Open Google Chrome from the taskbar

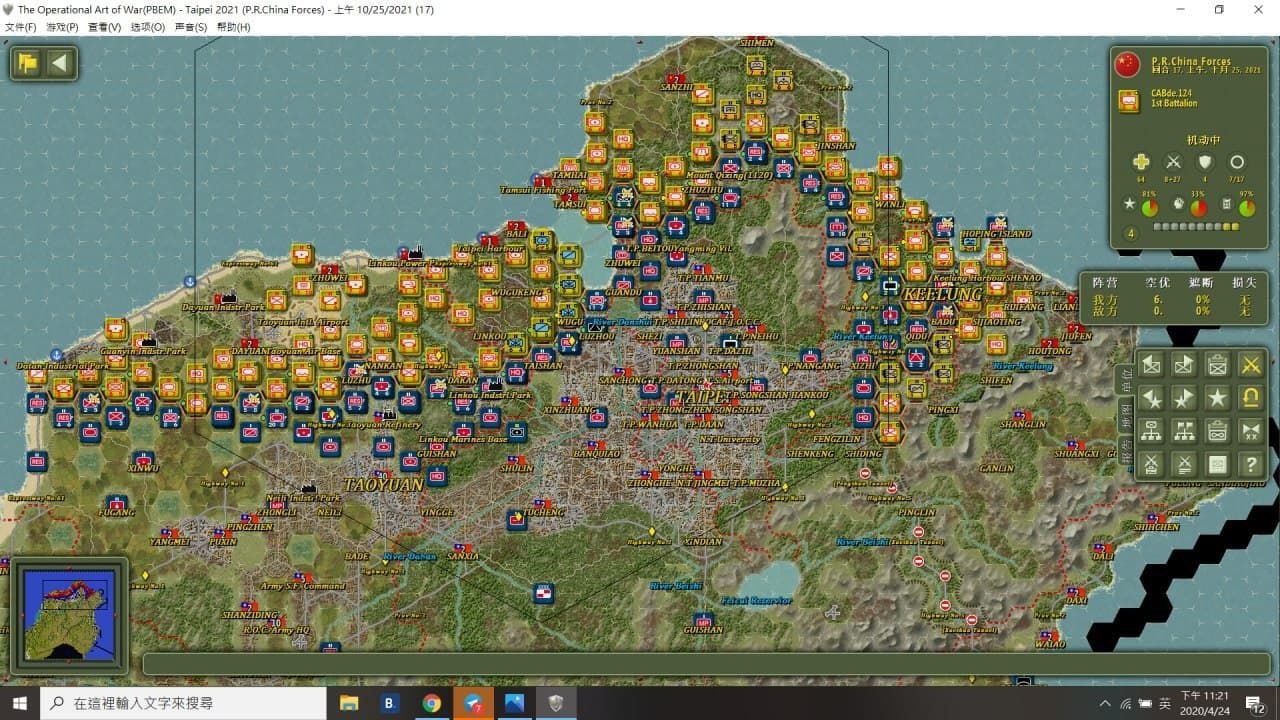[x=431, y=703]
